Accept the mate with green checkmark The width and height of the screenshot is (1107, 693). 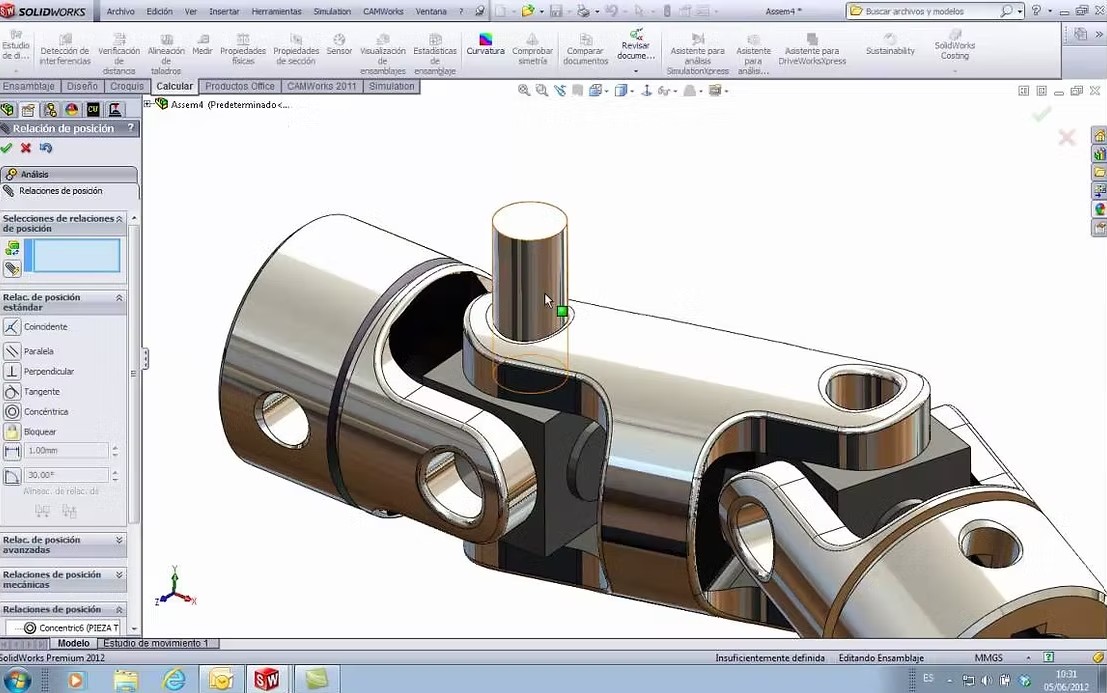[x=7, y=148]
